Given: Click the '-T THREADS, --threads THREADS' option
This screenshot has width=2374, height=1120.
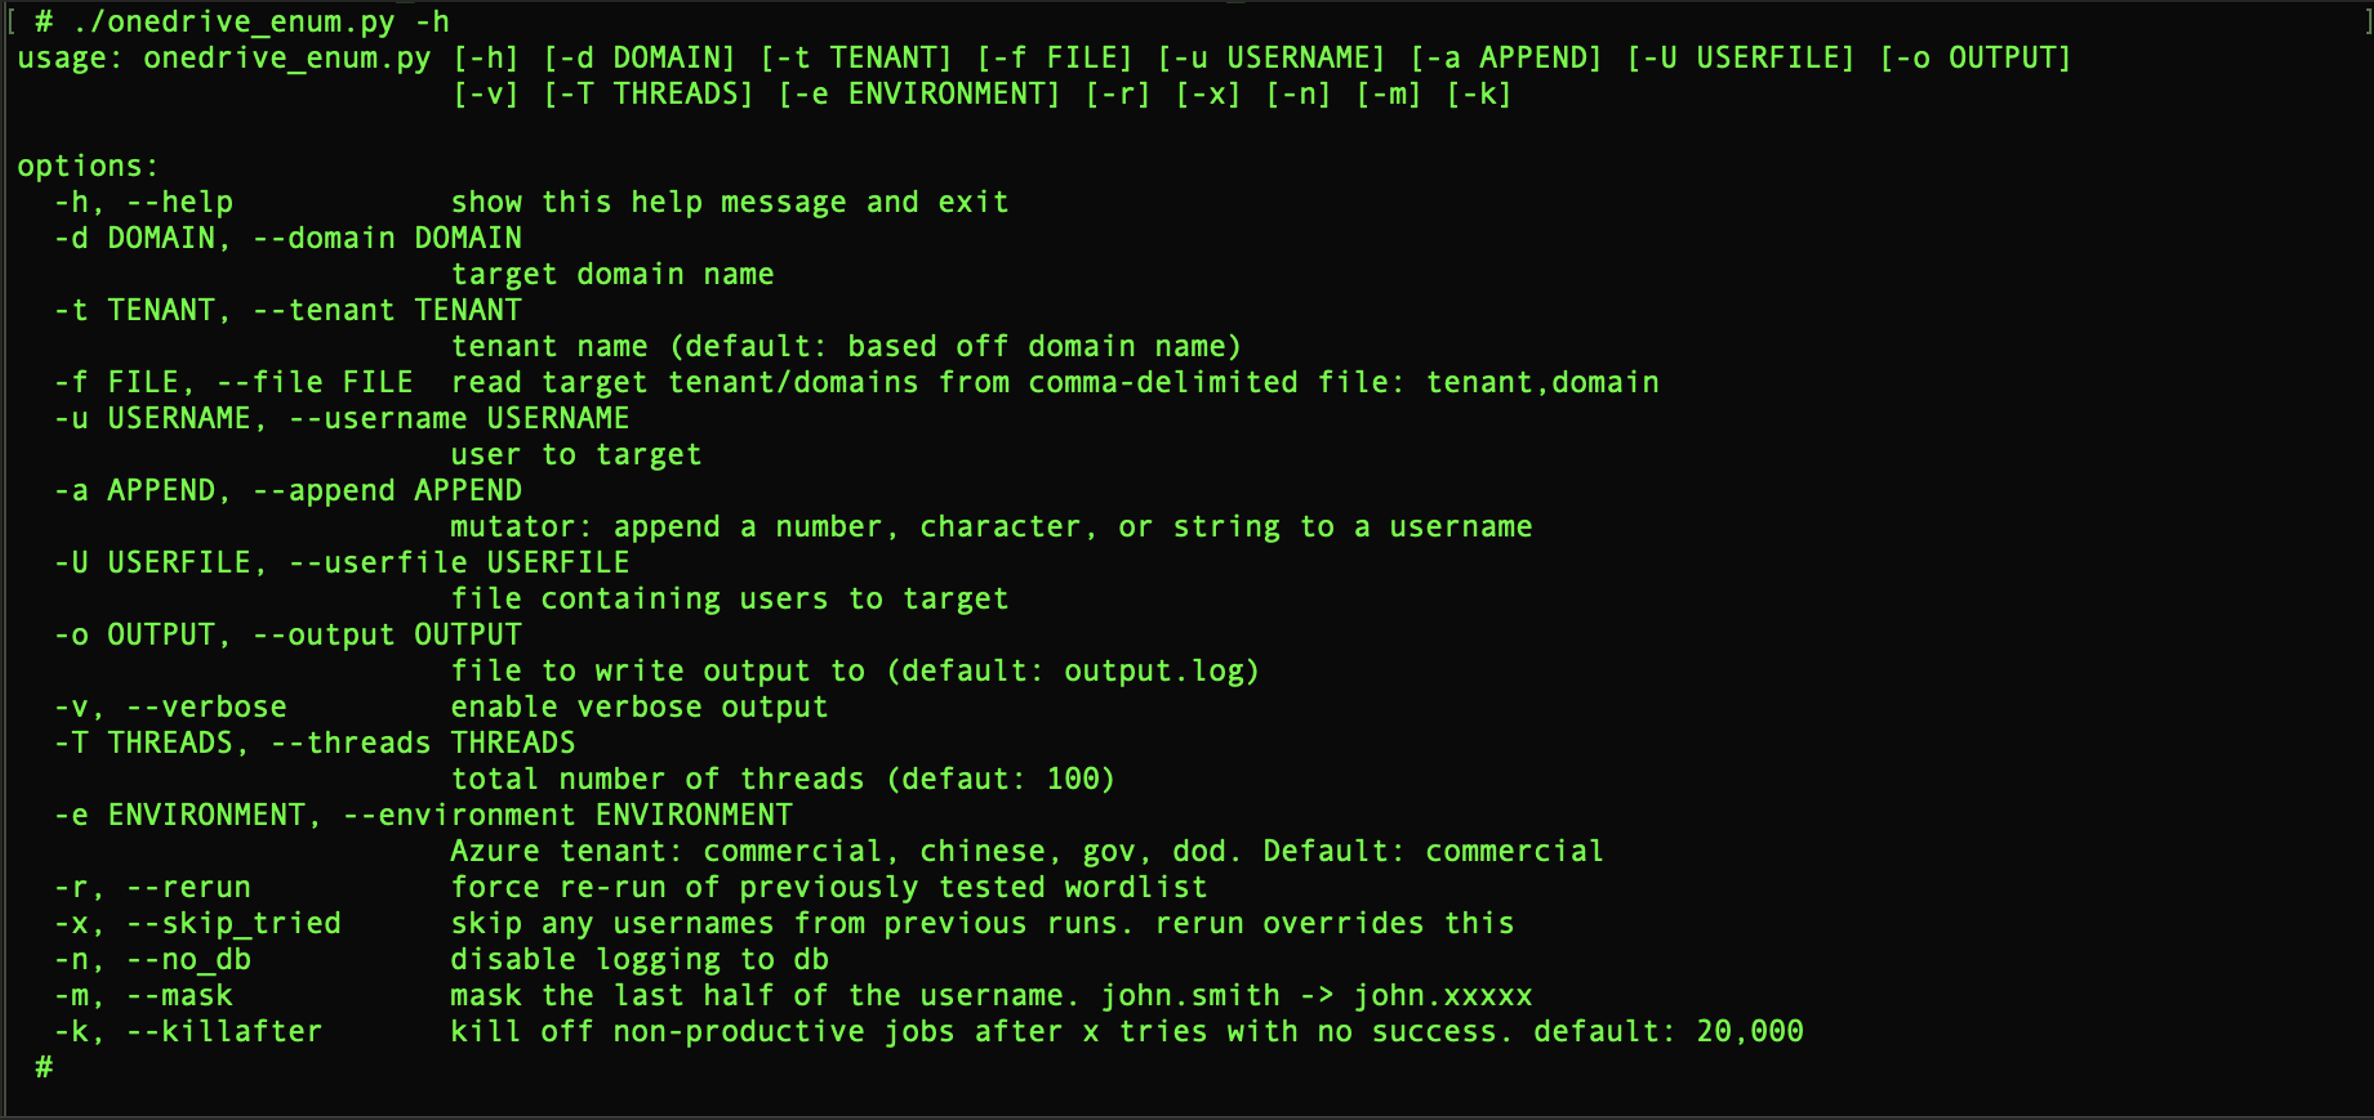Looking at the screenshot, I should click(315, 743).
